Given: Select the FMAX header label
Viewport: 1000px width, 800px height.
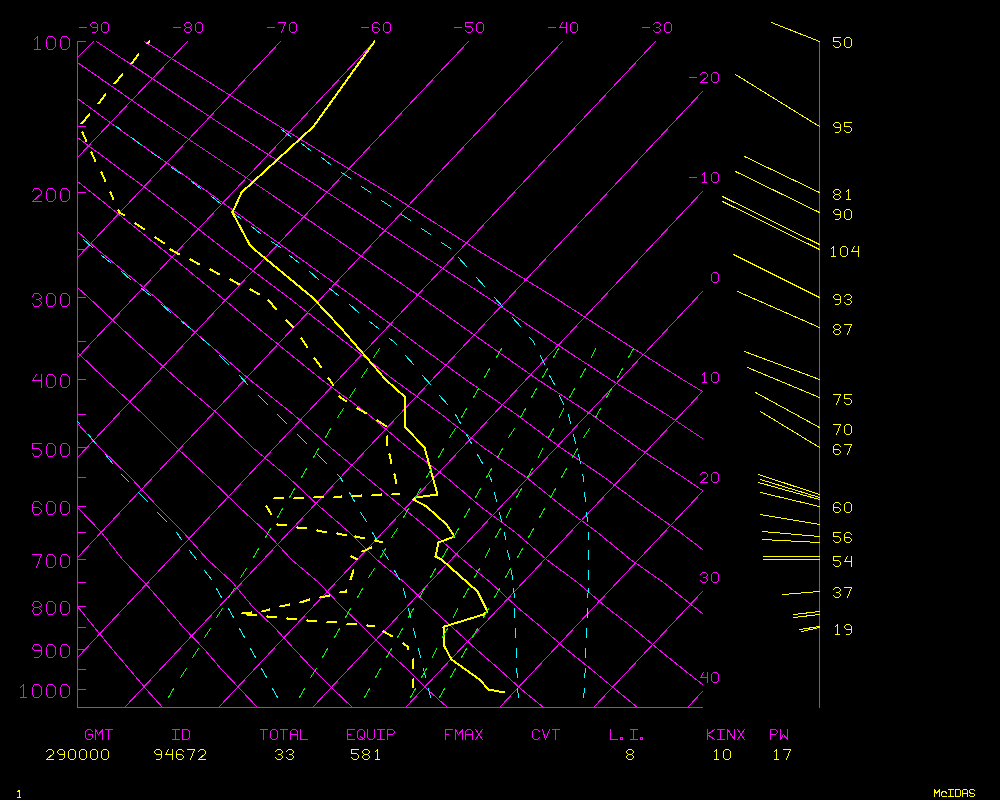Looking at the screenshot, I should pos(463,735).
